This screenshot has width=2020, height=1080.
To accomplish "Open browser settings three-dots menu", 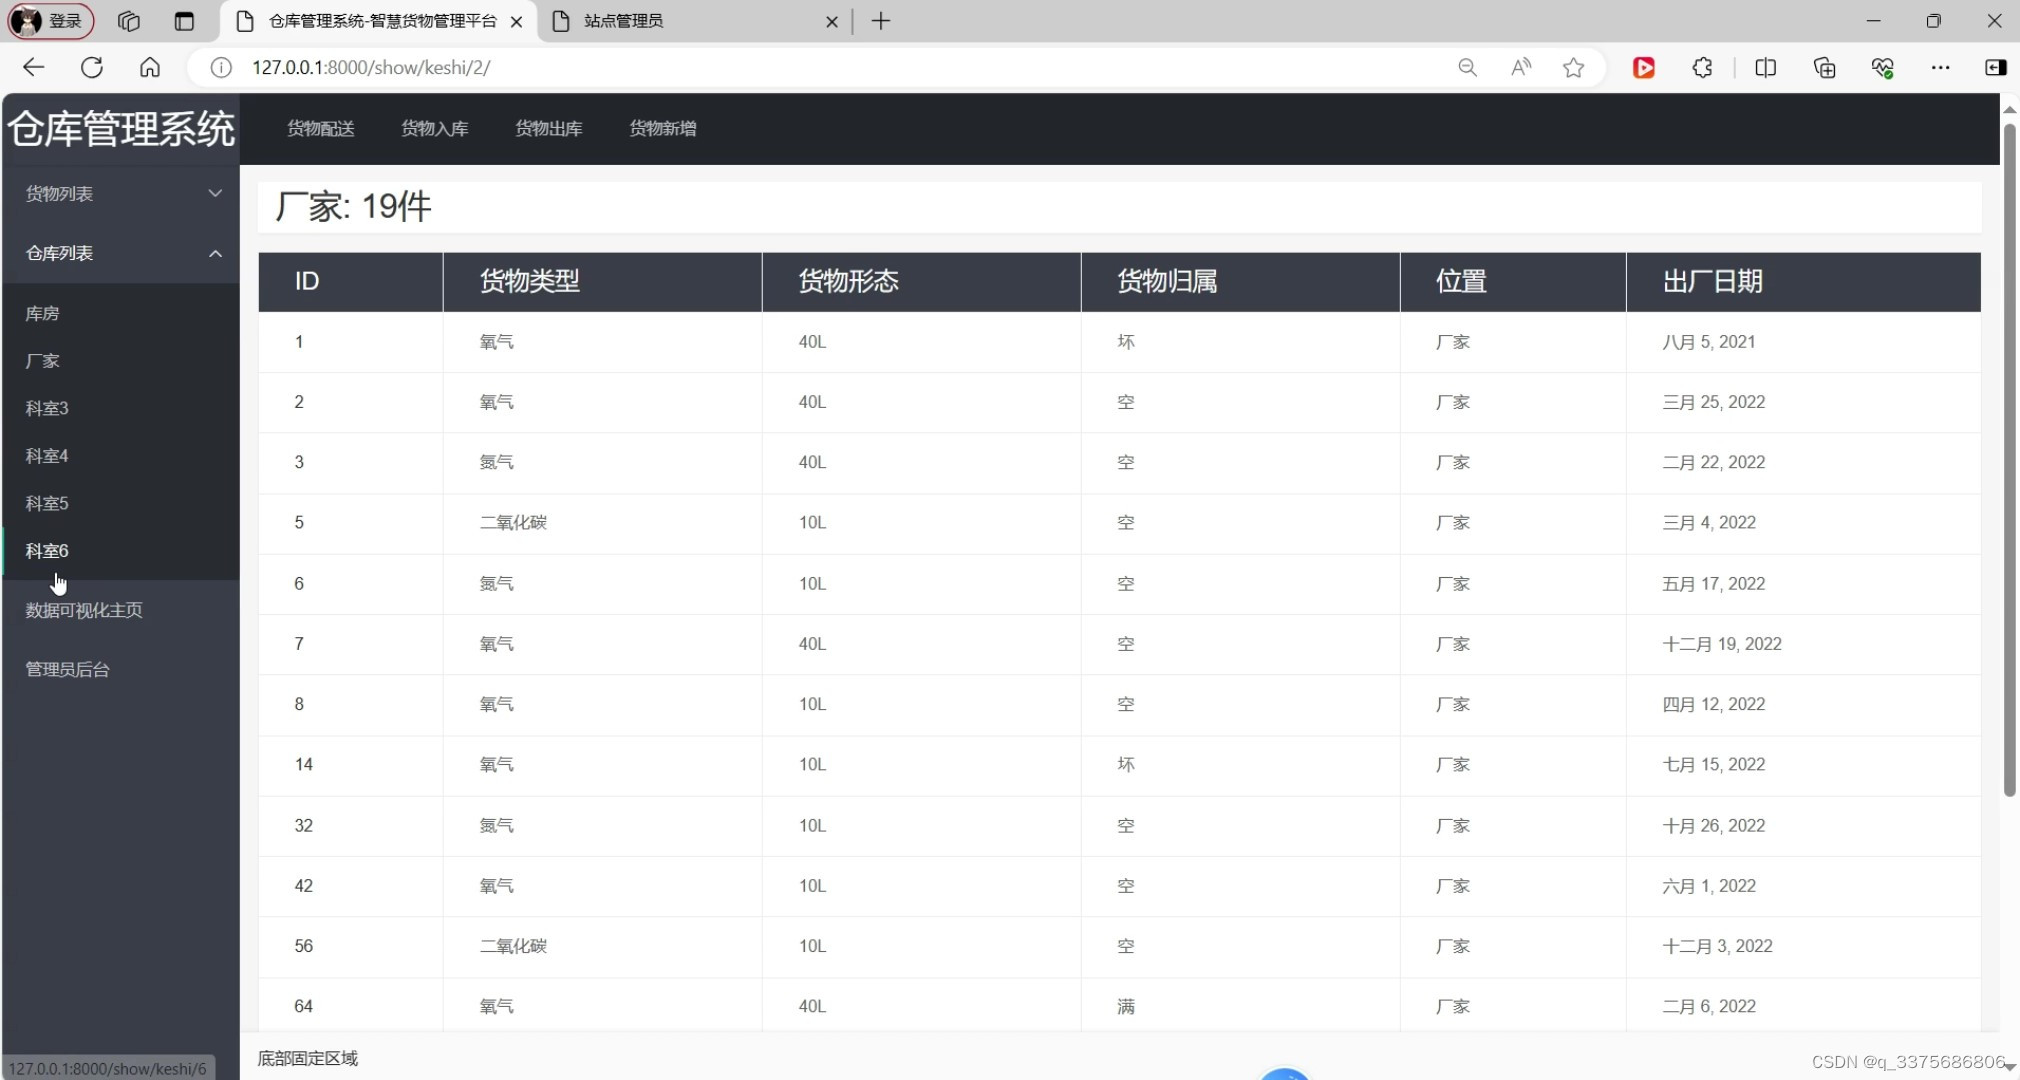I will pyautogui.click(x=1940, y=67).
